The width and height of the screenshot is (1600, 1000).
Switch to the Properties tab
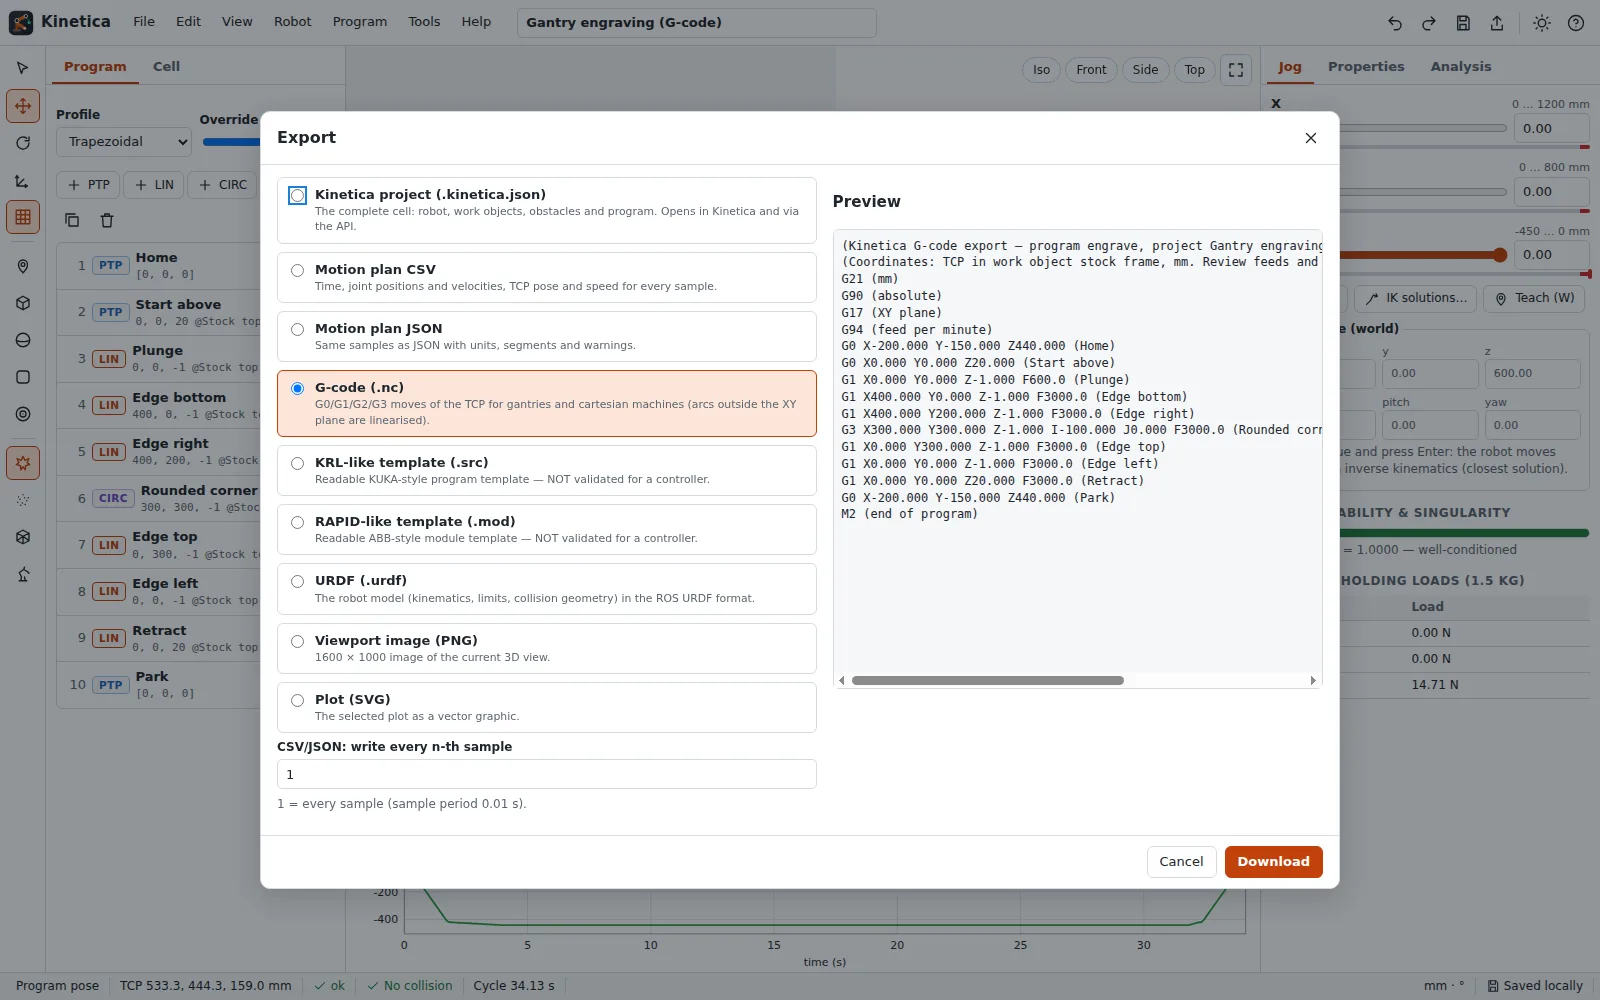(1366, 67)
